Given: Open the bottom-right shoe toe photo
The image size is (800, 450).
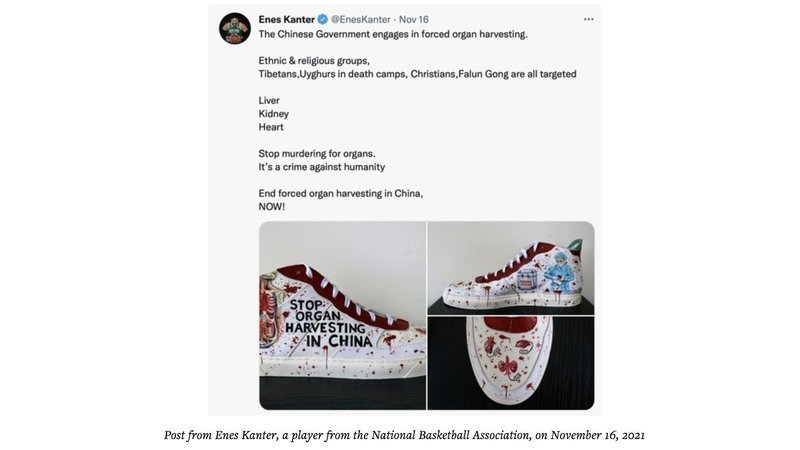Looking at the screenshot, I should tap(510, 362).
